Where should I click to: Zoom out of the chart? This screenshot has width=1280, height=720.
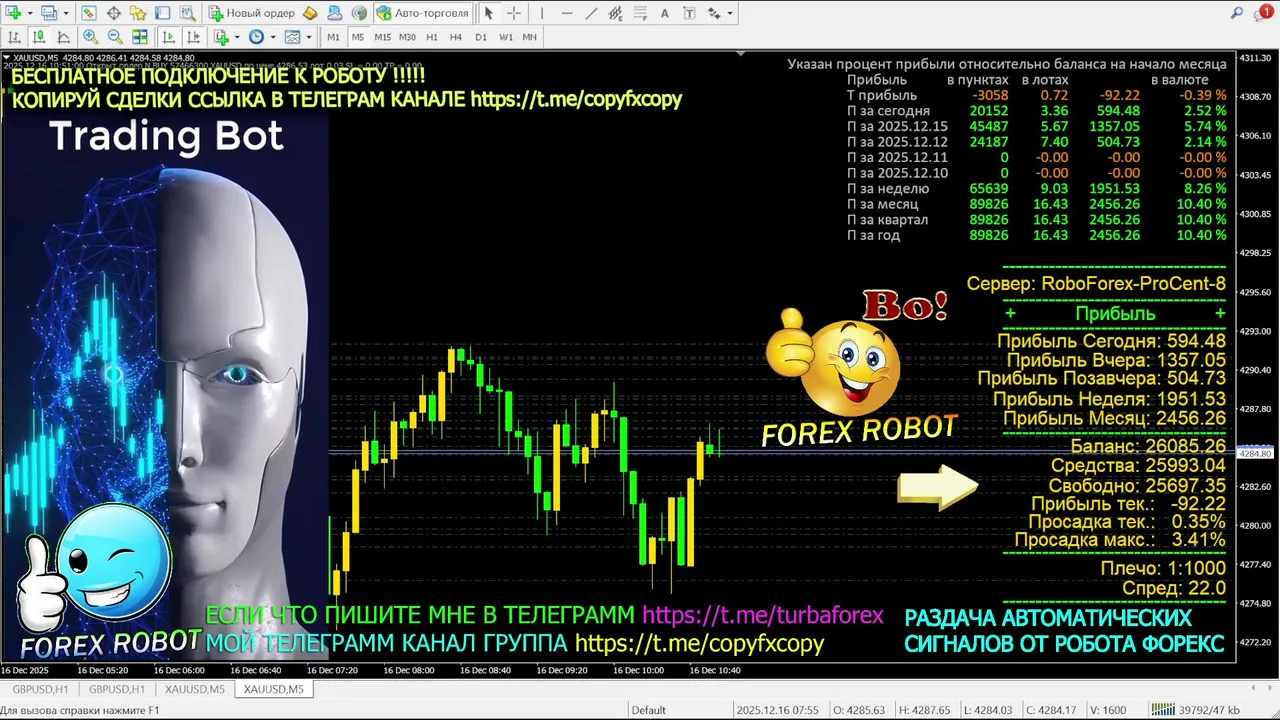coord(115,37)
